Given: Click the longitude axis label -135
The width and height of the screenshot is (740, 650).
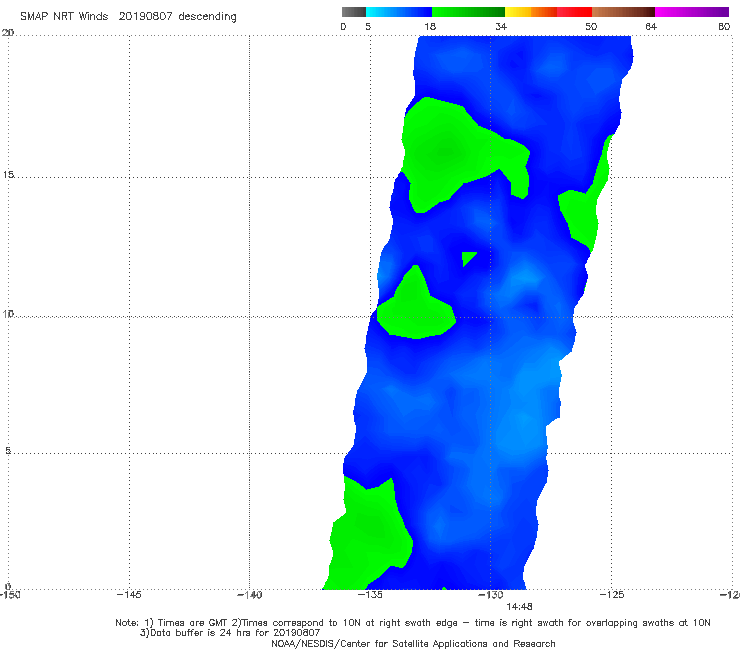Looking at the screenshot, I should click(370, 595).
